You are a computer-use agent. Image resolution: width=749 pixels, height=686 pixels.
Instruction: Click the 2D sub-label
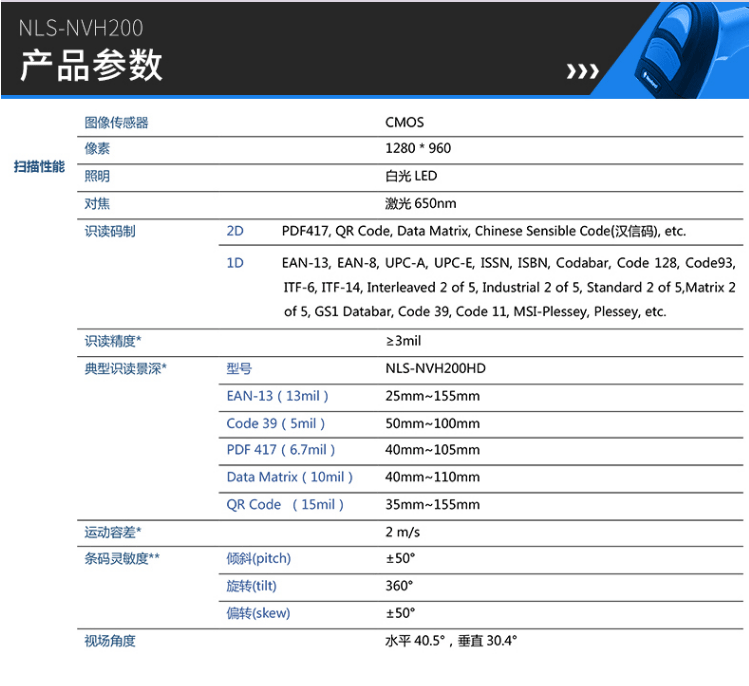point(235,231)
